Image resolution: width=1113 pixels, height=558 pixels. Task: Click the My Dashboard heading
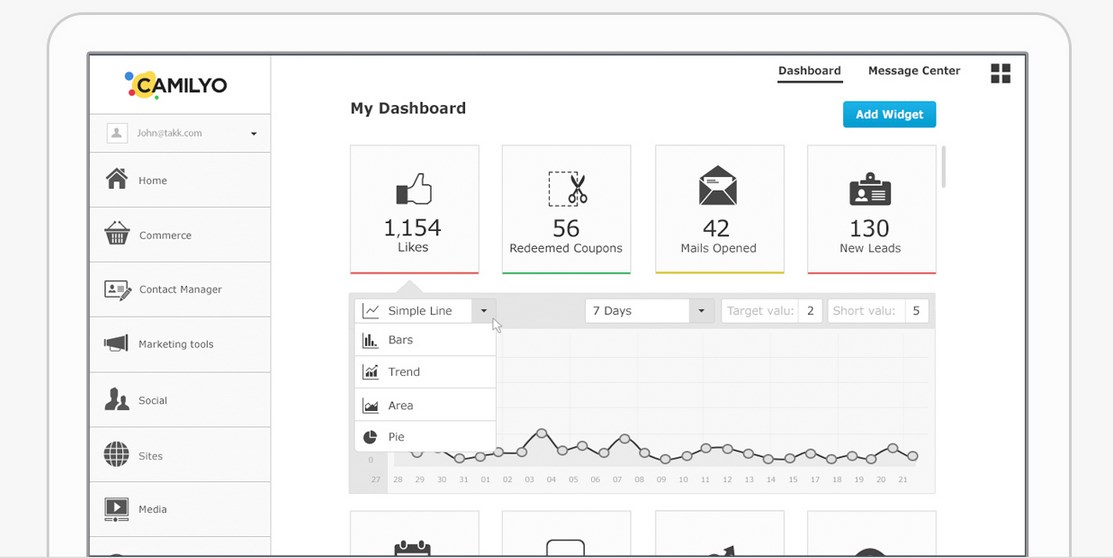pyautogui.click(x=408, y=109)
